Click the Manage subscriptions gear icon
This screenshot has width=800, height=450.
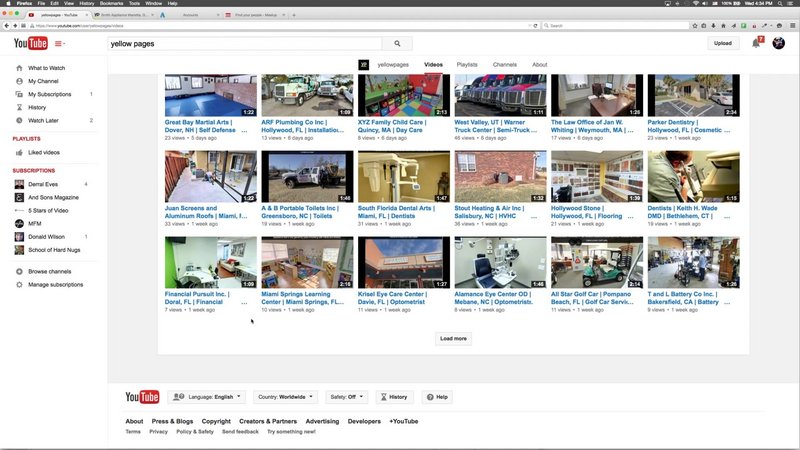coord(19,285)
